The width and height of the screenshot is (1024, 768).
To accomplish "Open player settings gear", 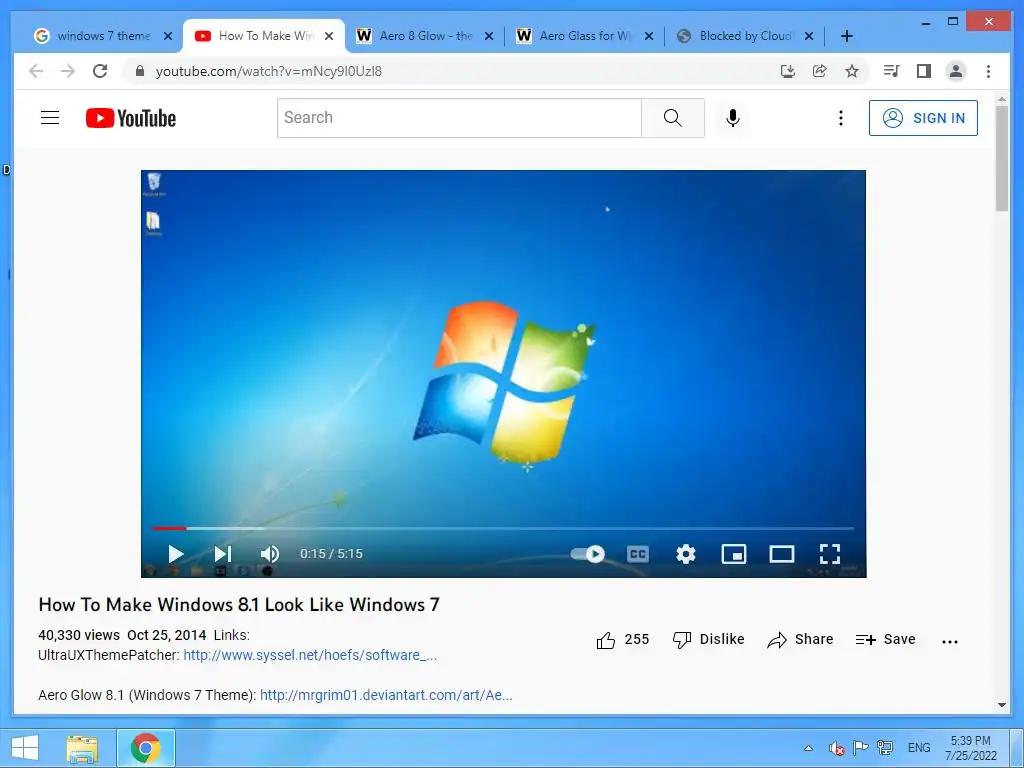I will pyautogui.click(x=686, y=554).
